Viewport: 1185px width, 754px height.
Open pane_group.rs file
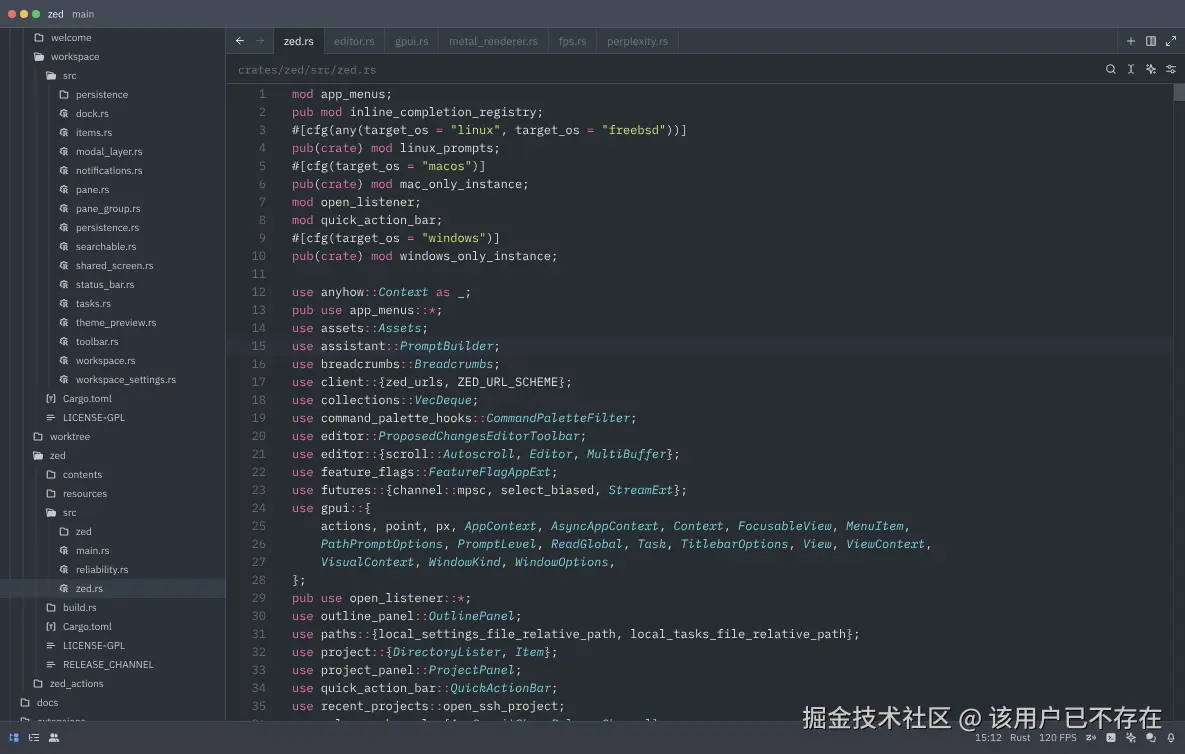[113, 209]
